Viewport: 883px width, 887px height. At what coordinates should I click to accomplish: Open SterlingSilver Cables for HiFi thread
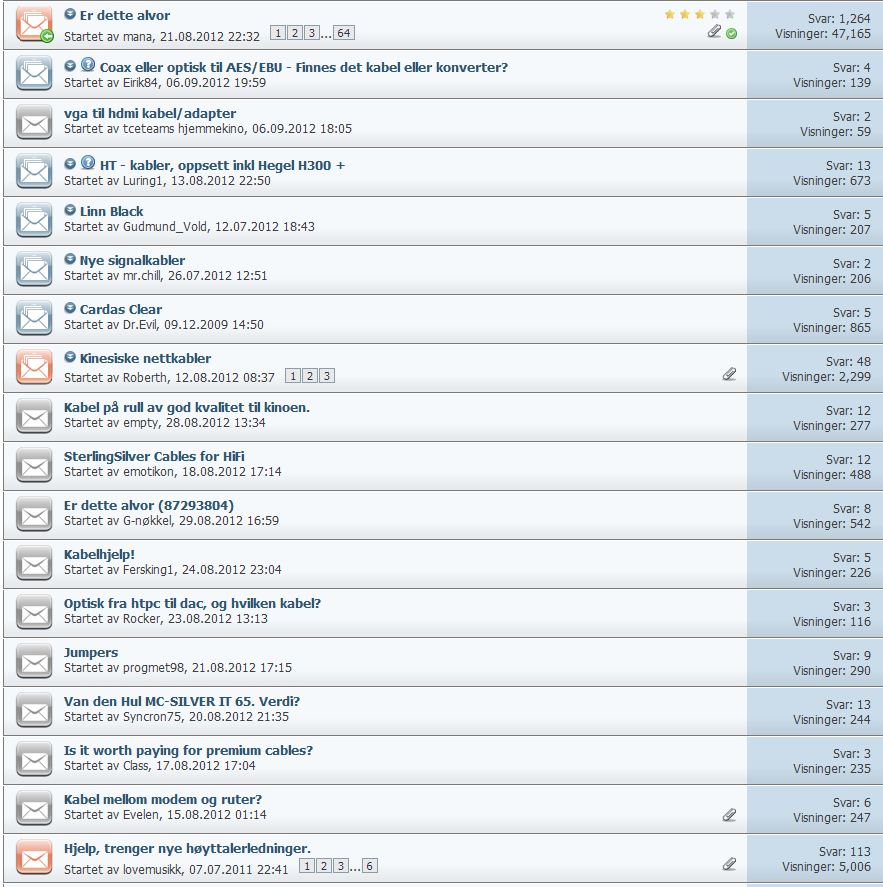point(154,456)
